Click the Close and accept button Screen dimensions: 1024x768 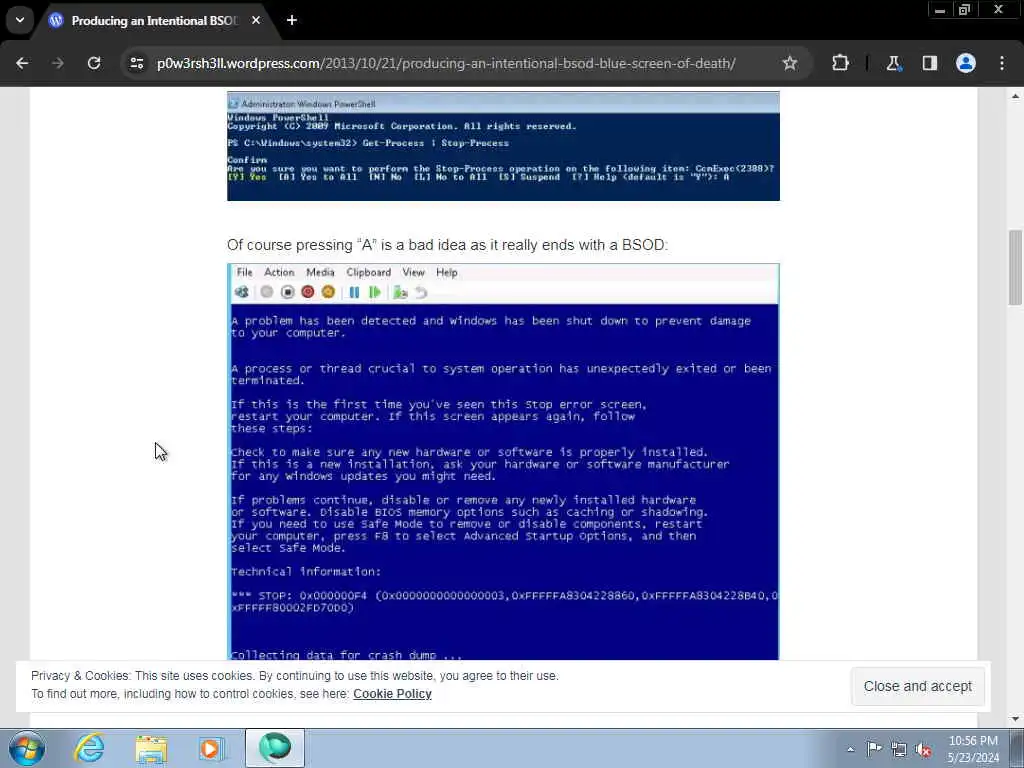[x=918, y=686]
